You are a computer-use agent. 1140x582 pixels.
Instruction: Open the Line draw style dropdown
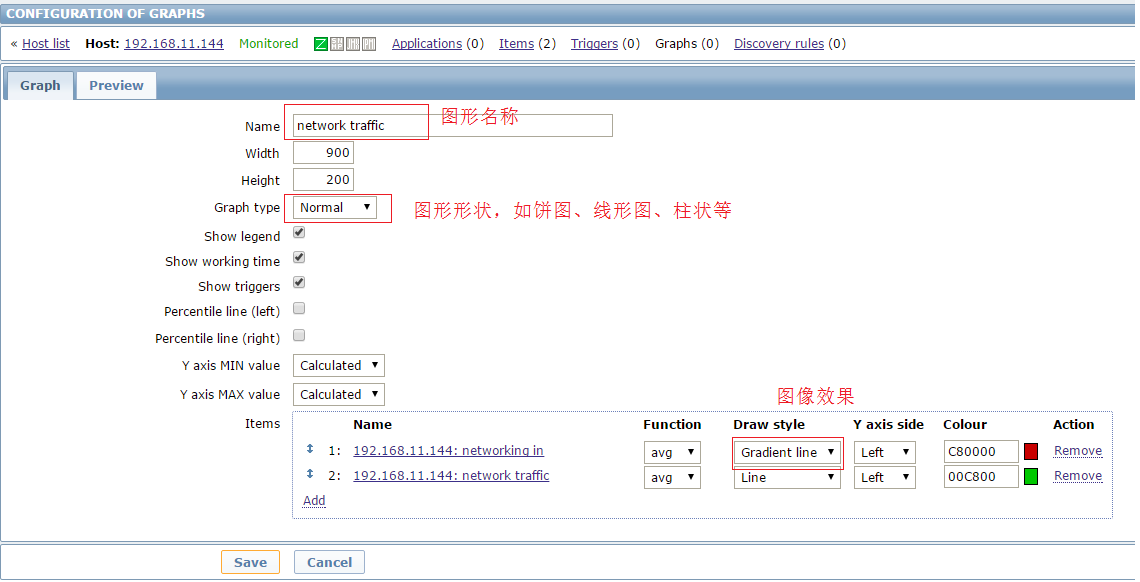(x=787, y=477)
